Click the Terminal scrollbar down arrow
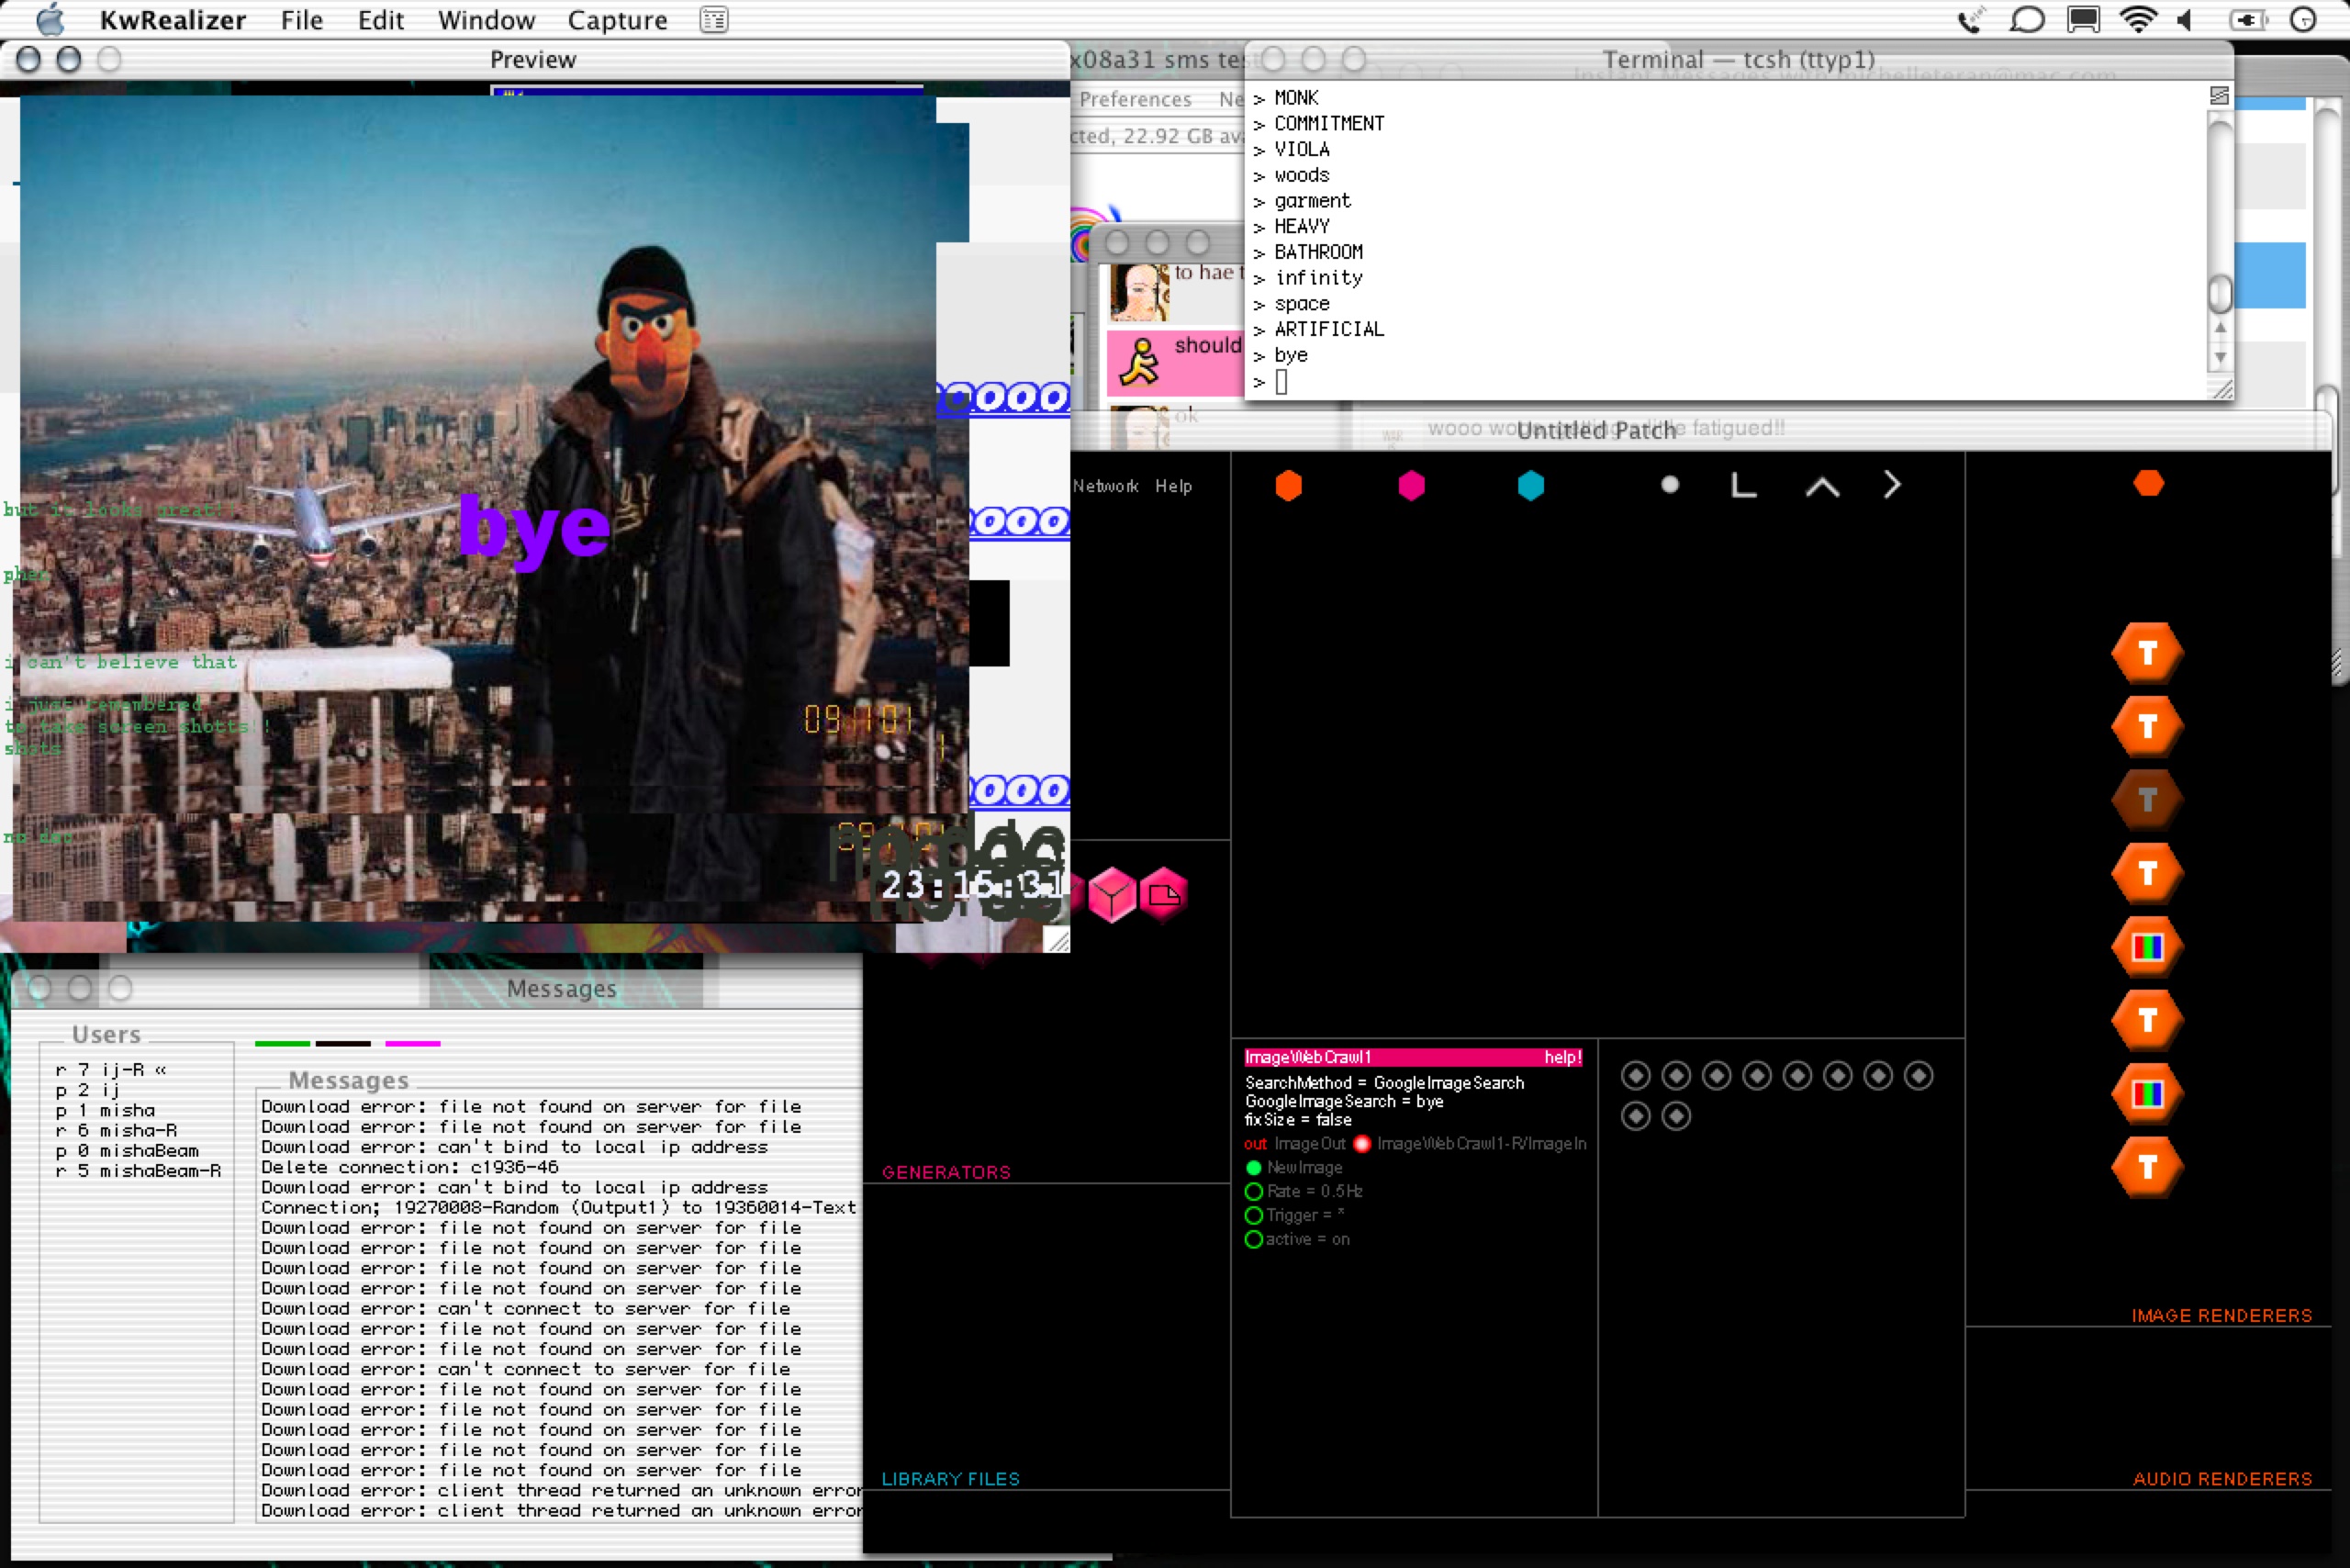This screenshot has height=1568, width=2350. [2220, 357]
